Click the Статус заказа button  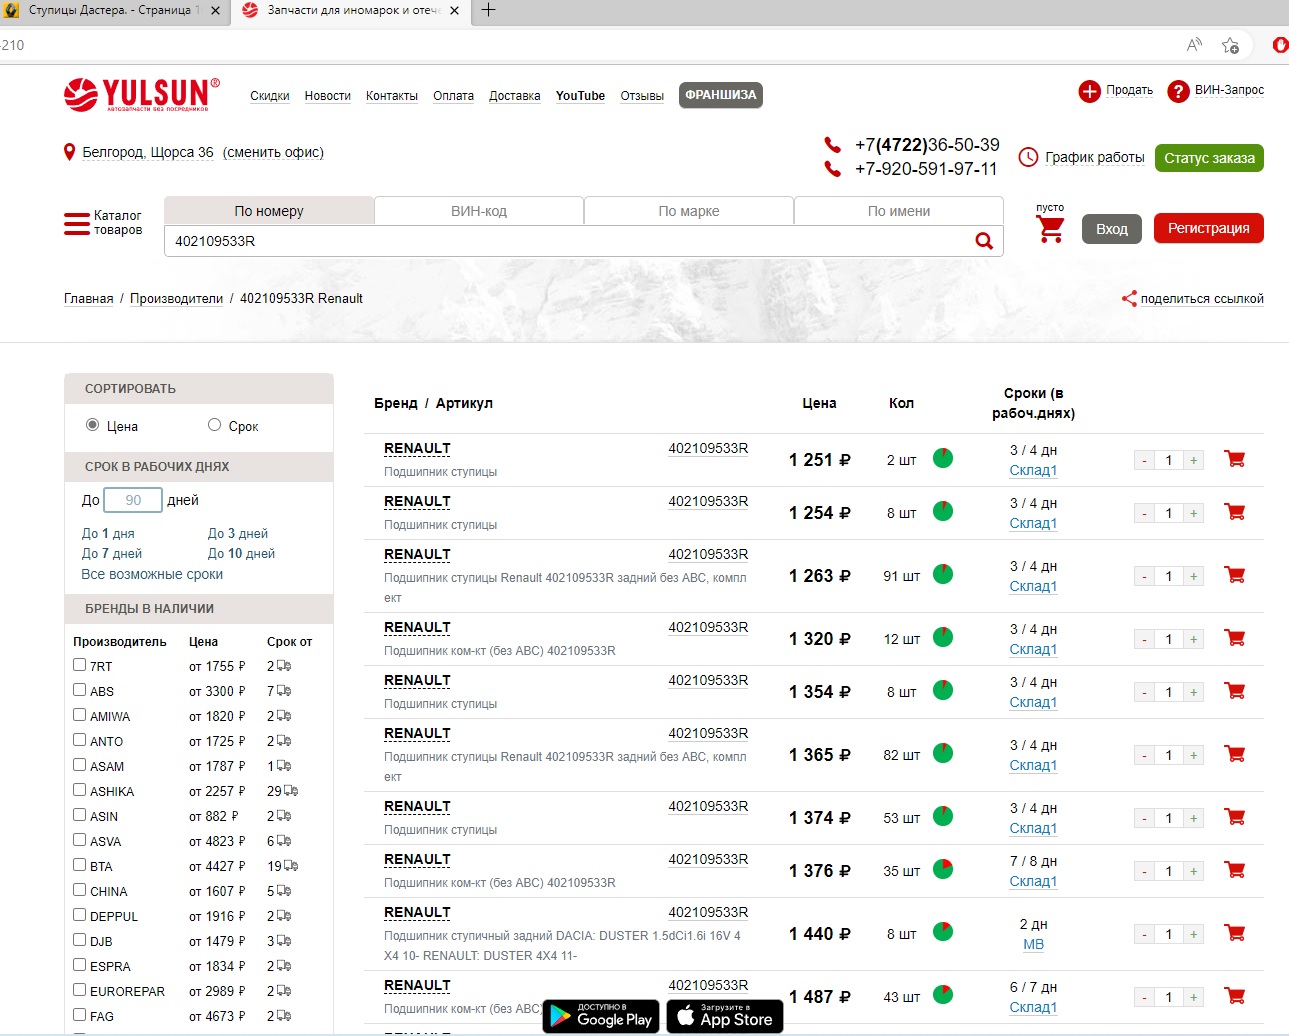(x=1209, y=158)
